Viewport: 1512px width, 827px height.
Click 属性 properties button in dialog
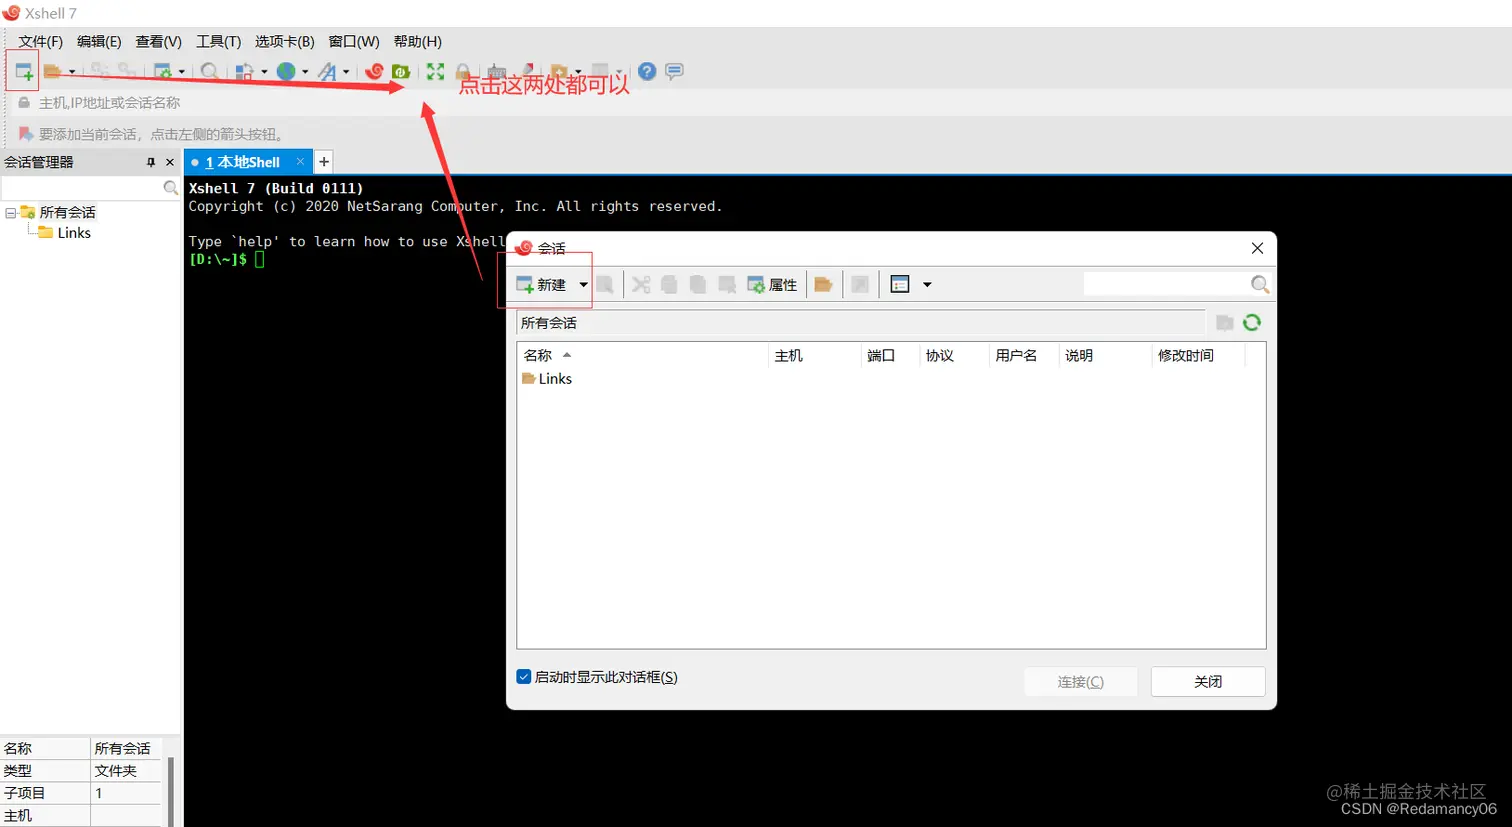pyautogui.click(x=772, y=285)
